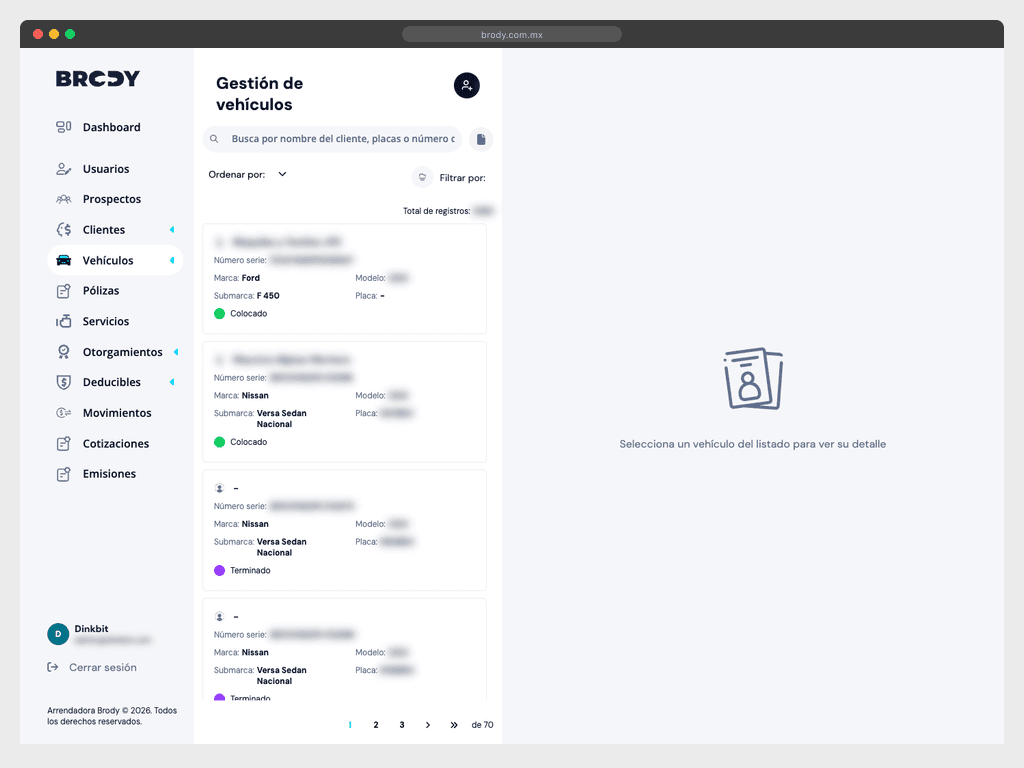Click the Movimientos sidebar icon
The height and width of the screenshot is (768, 1024).
click(x=63, y=413)
